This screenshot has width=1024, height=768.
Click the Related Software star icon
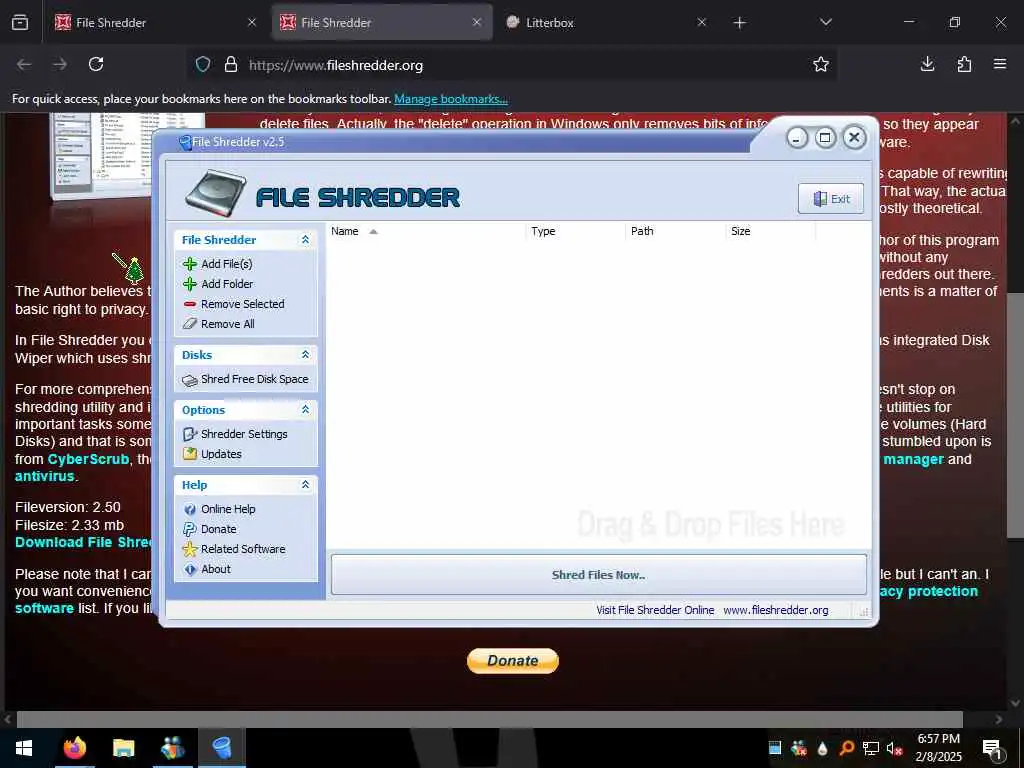click(189, 549)
